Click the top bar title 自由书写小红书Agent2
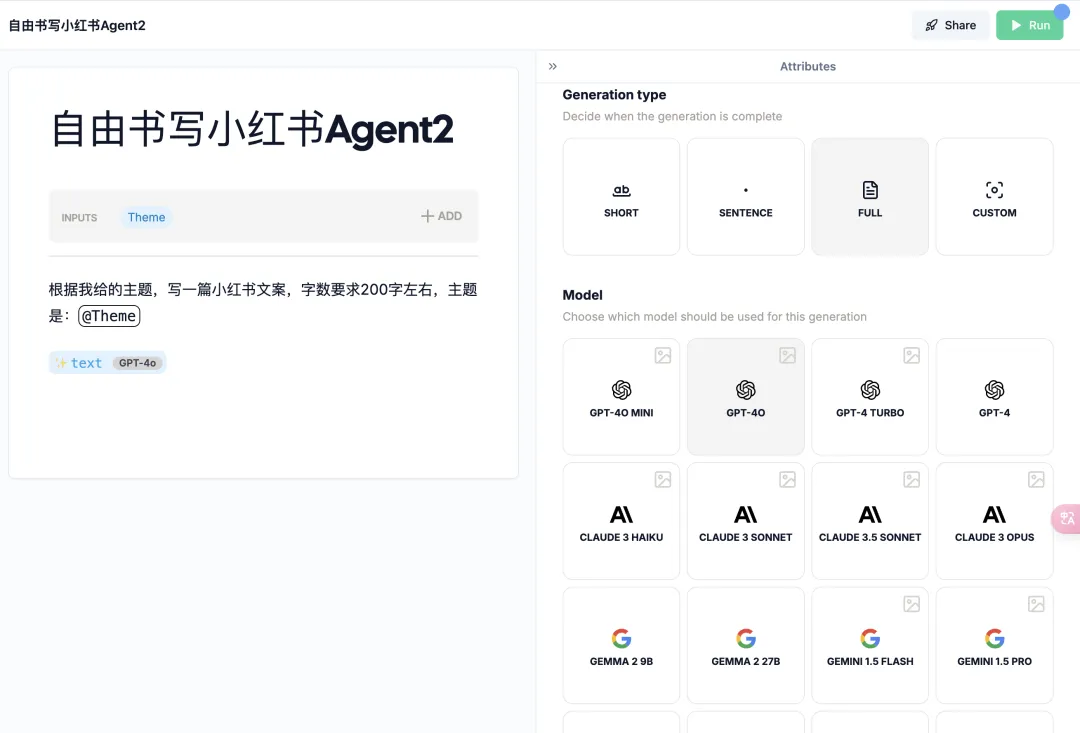The image size is (1080, 733). pyautogui.click(x=77, y=25)
